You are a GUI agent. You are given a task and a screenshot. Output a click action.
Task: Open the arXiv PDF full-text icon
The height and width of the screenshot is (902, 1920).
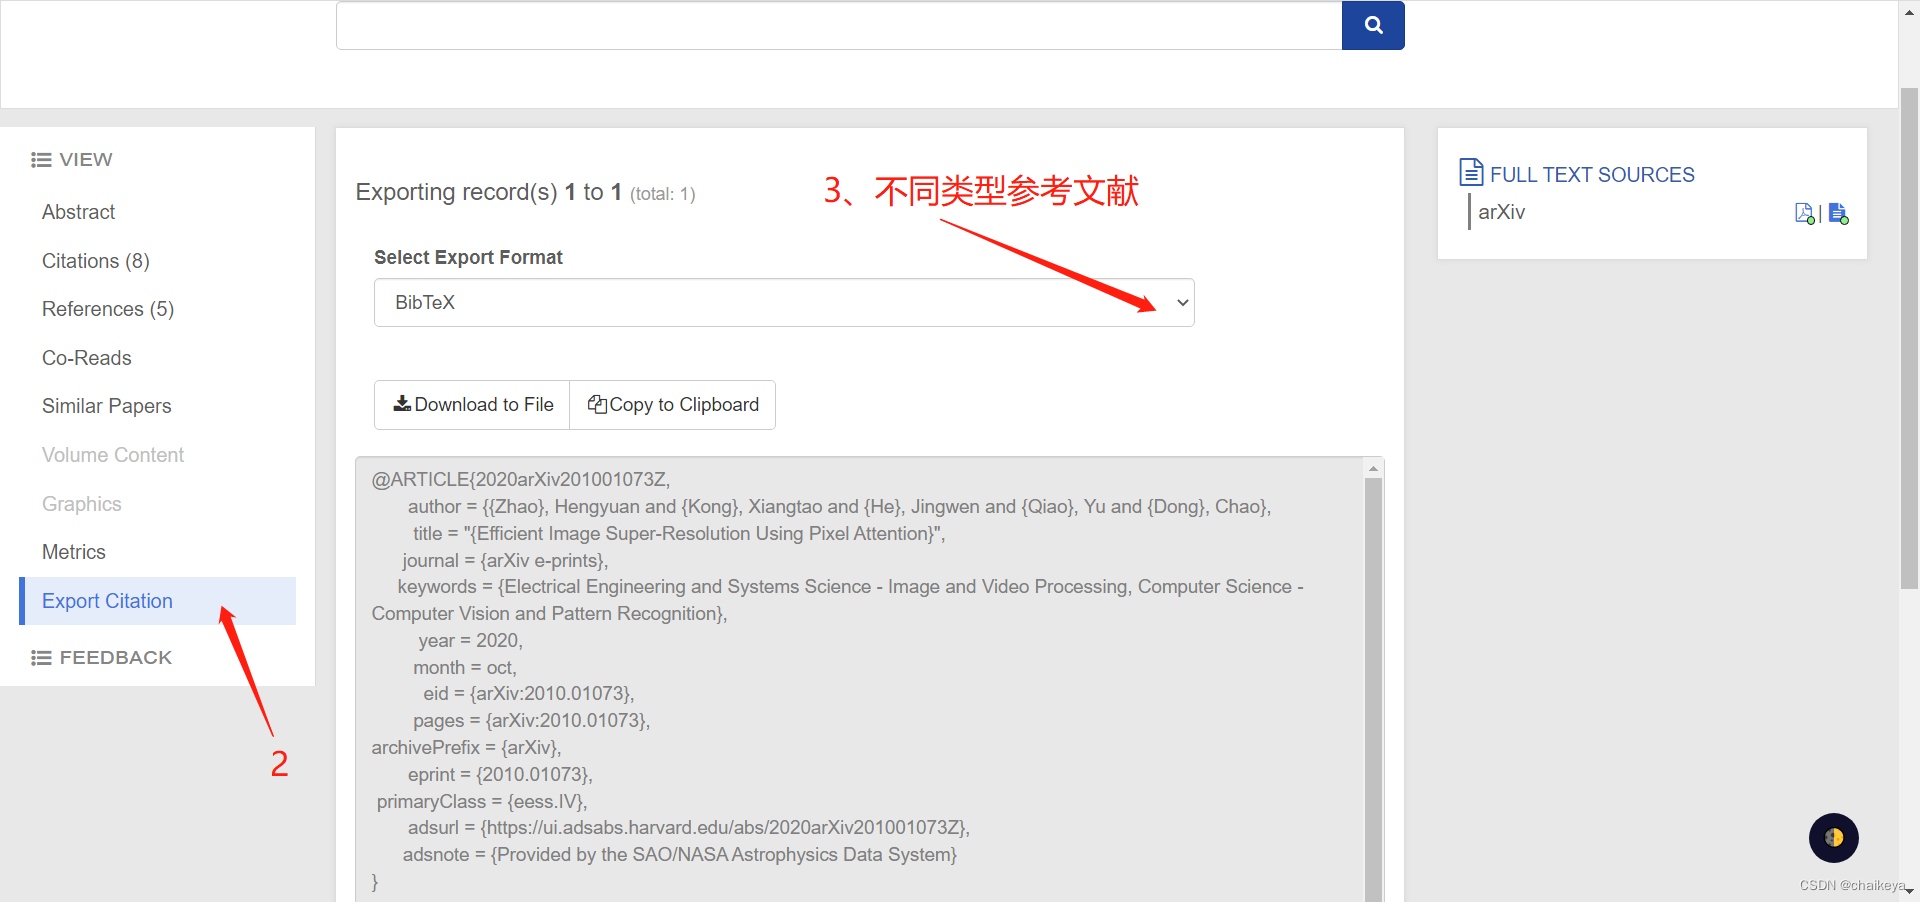(x=1804, y=213)
